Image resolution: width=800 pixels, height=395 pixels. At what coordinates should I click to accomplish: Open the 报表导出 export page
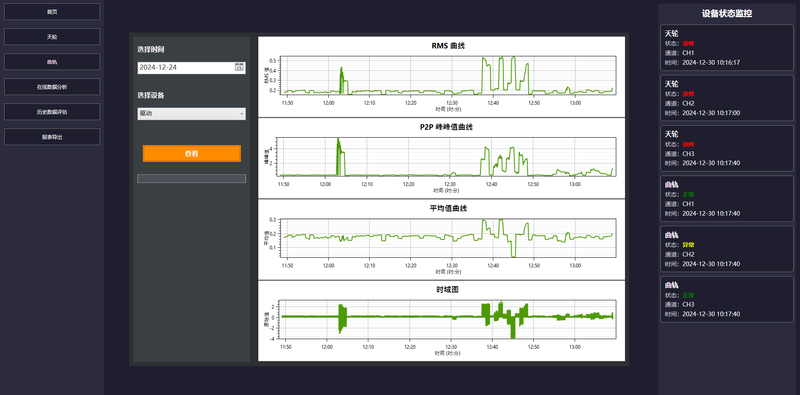[x=52, y=137]
